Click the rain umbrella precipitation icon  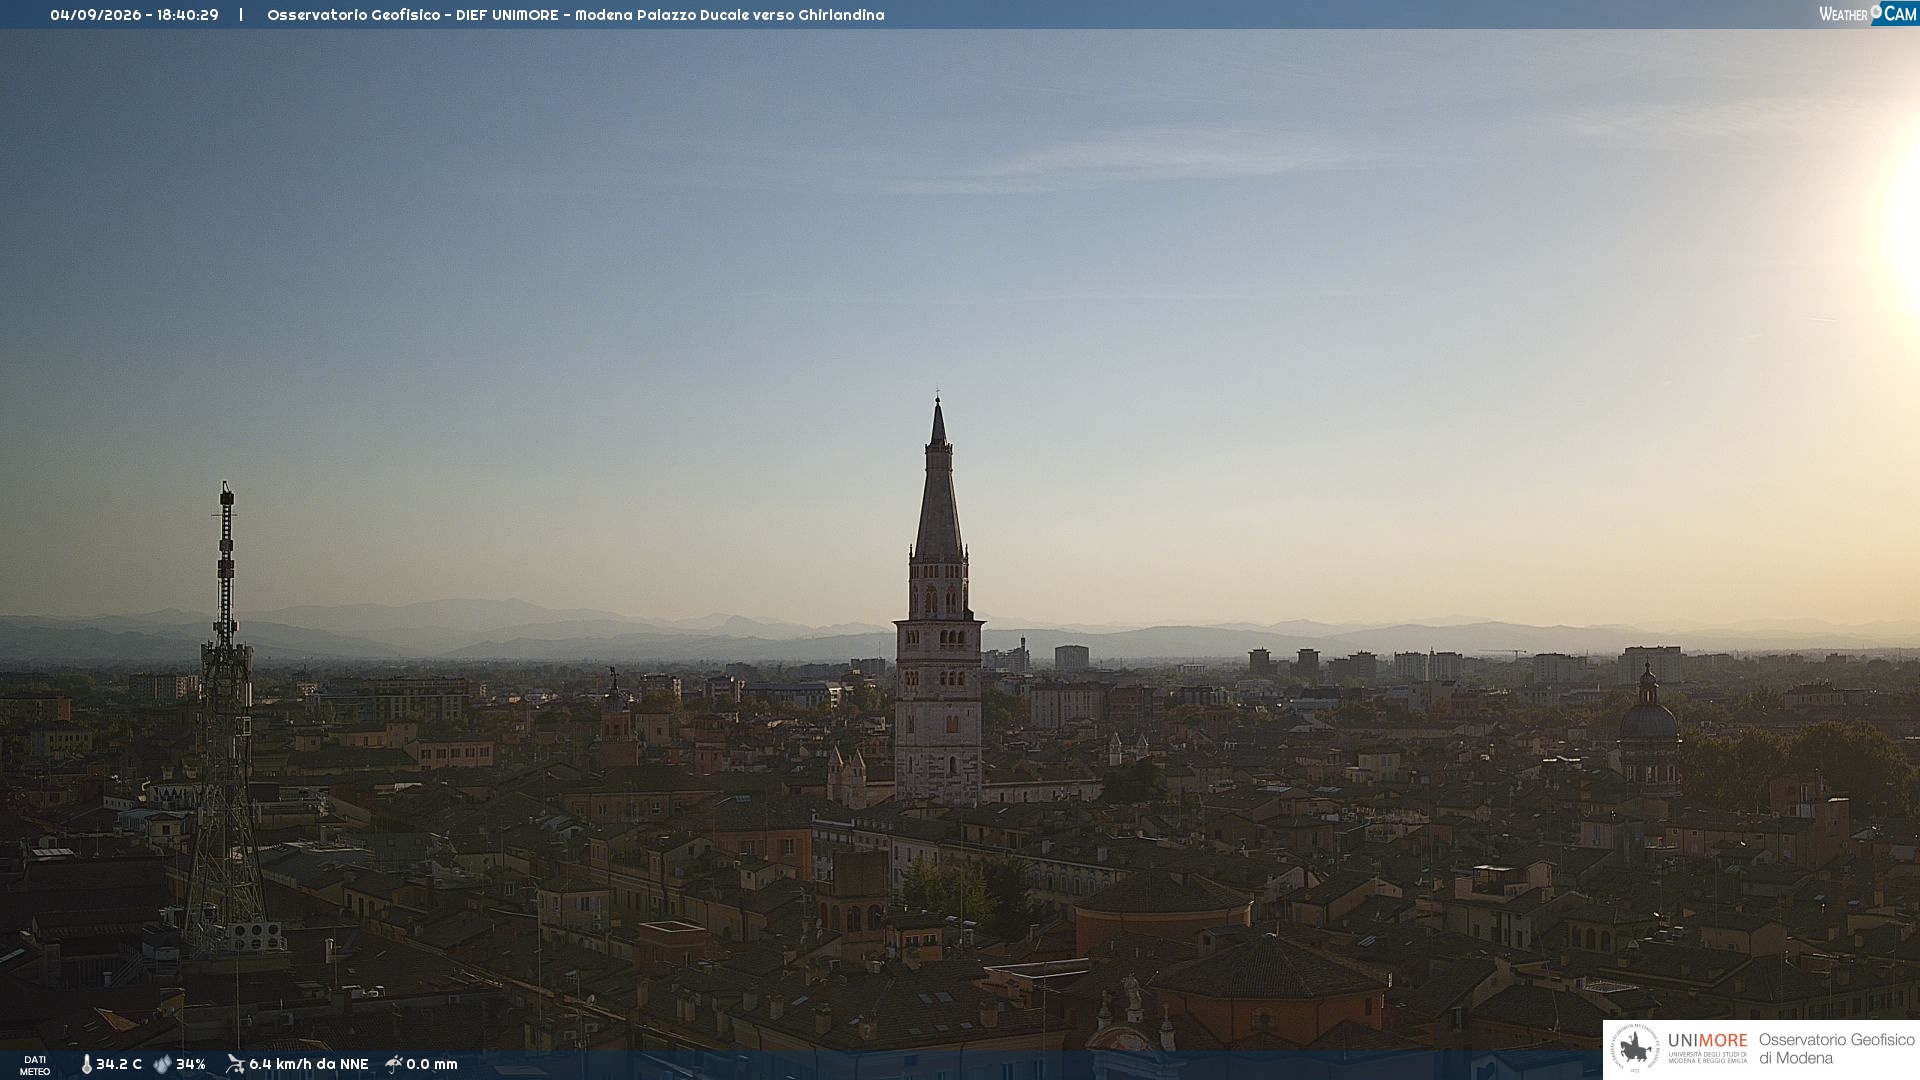[394, 1064]
